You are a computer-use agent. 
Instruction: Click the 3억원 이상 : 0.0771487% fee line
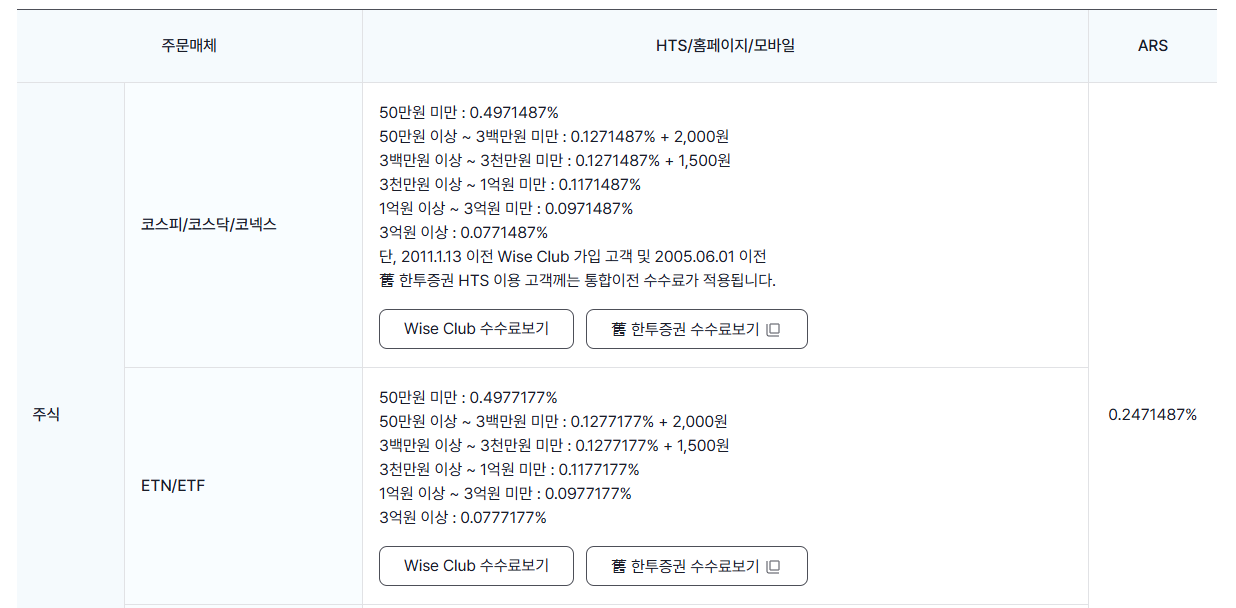462,232
